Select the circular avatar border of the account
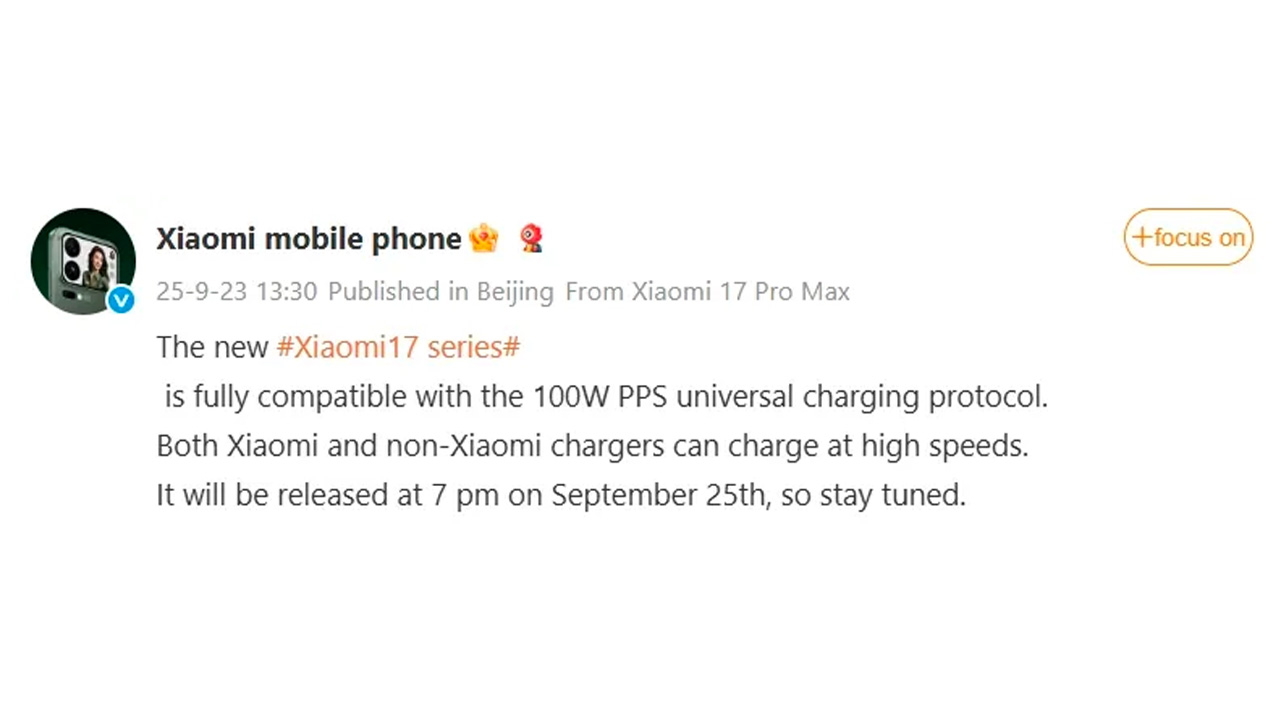This screenshot has width=1280, height=720. point(83,210)
